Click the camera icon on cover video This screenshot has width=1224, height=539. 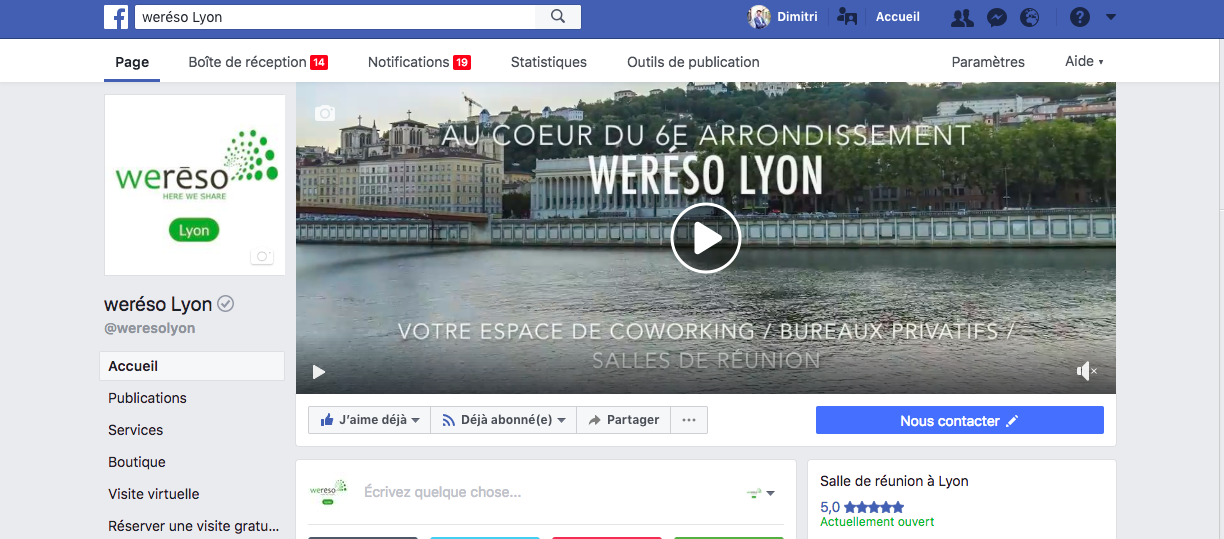tap(325, 113)
